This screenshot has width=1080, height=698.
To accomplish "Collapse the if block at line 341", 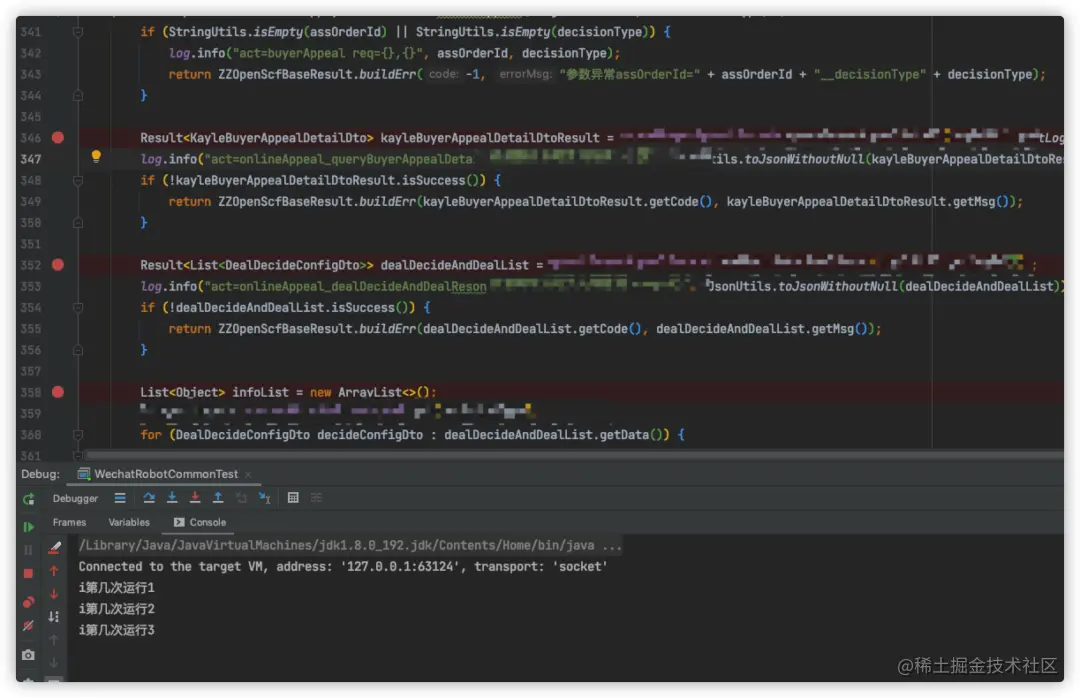I will [x=78, y=32].
